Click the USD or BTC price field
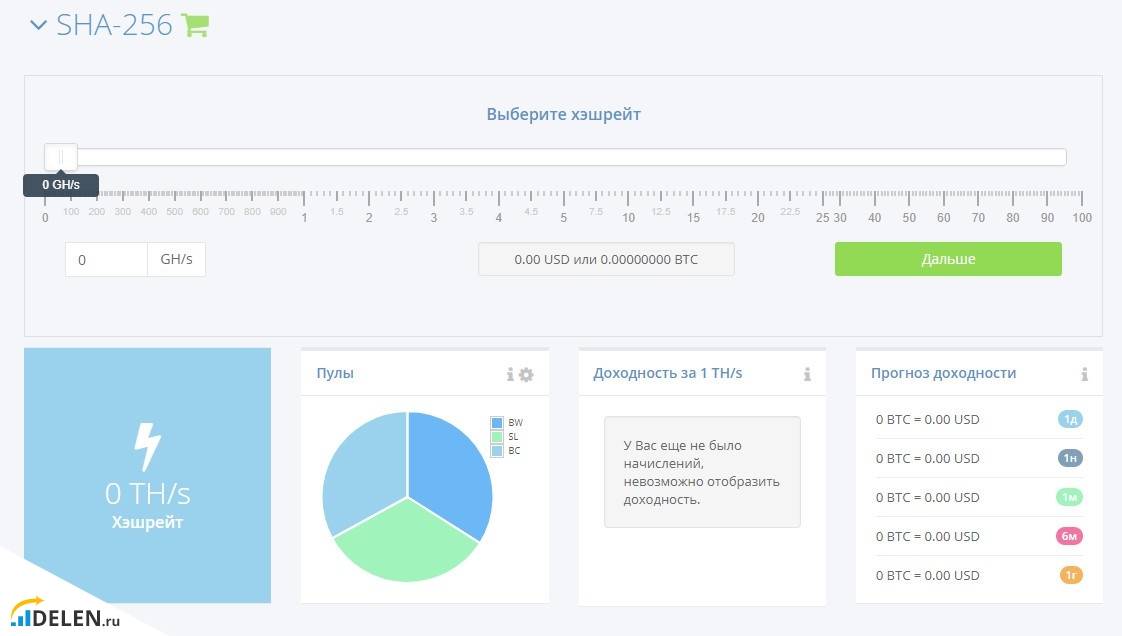1122x636 pixels. click(606, 259)
